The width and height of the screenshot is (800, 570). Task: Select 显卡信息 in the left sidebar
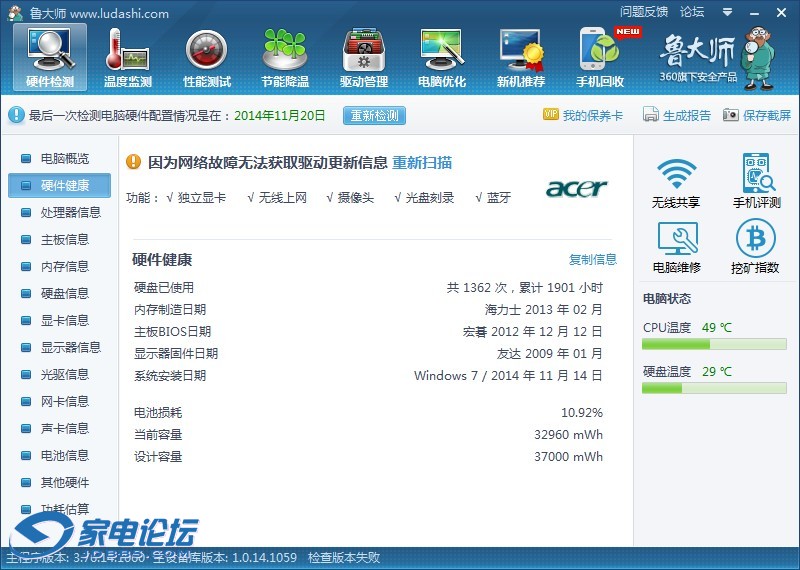(64, 320)
